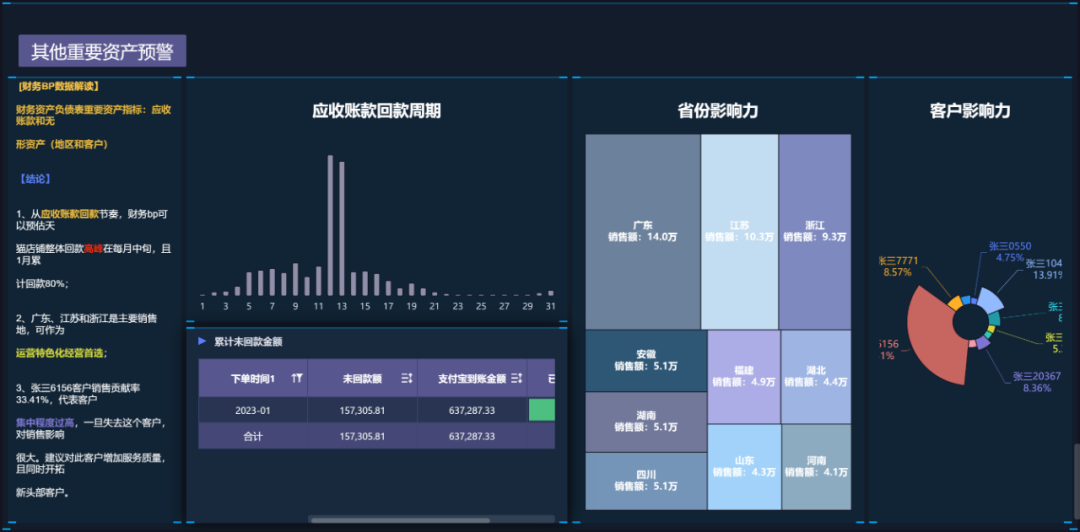The width and height of the screenshot is (1080, 532).
Task: Click the sort icon beside 支付宝到账金额
Action: click(517, 378)
